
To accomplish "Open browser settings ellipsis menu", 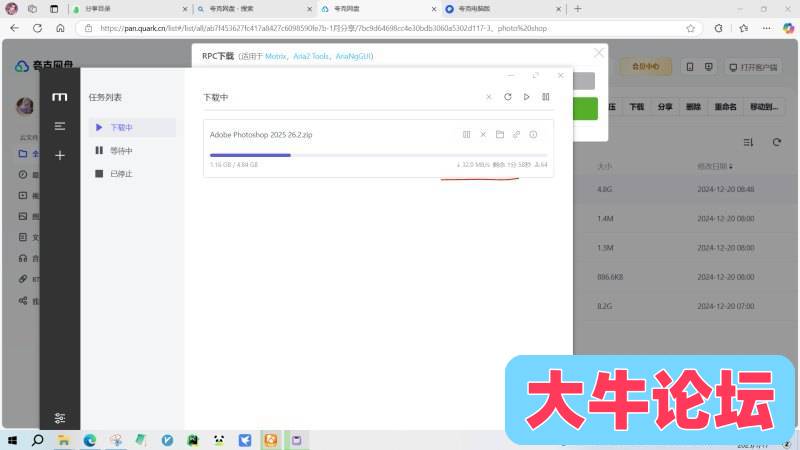I will coord(766,28).
